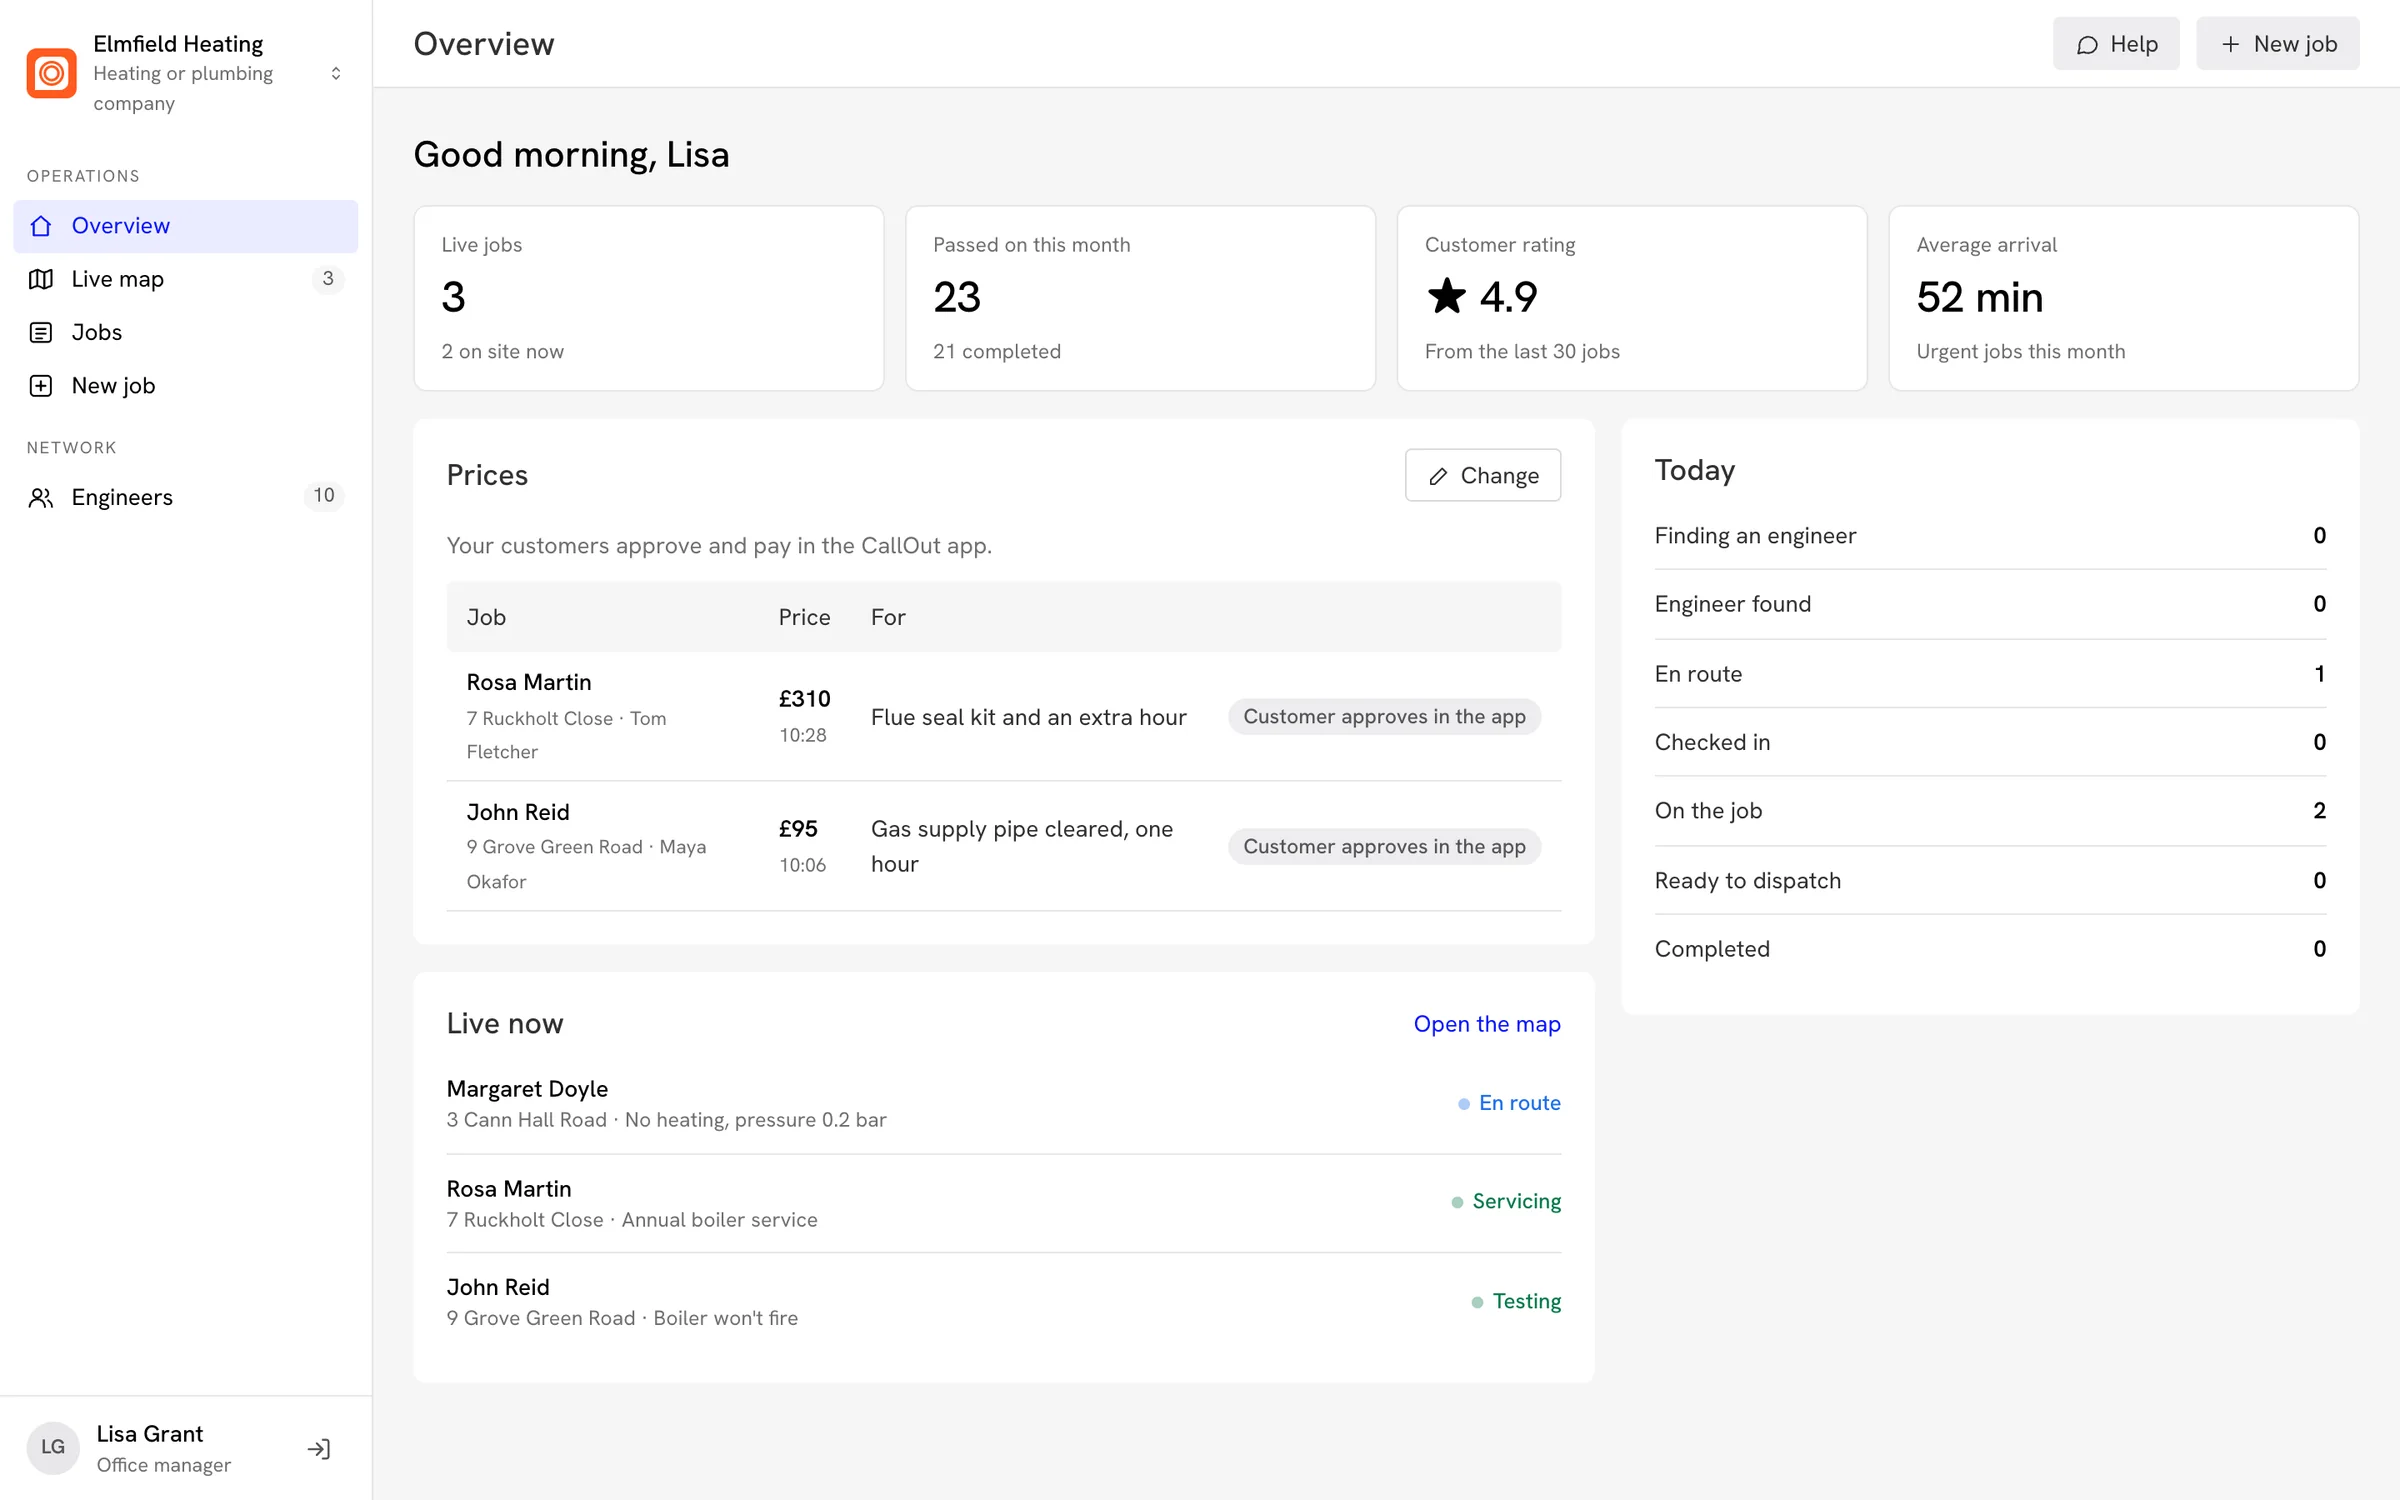Image resolution: width=2400 pixels, height=1500 pixels.
Task: Click the Overview home icon
Action: [x=41, y=226]
